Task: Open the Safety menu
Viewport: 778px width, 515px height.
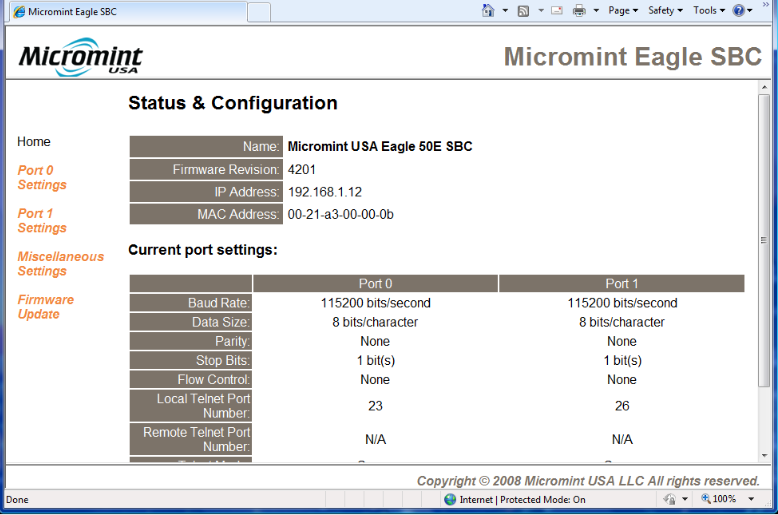Action: click(665, 11)
